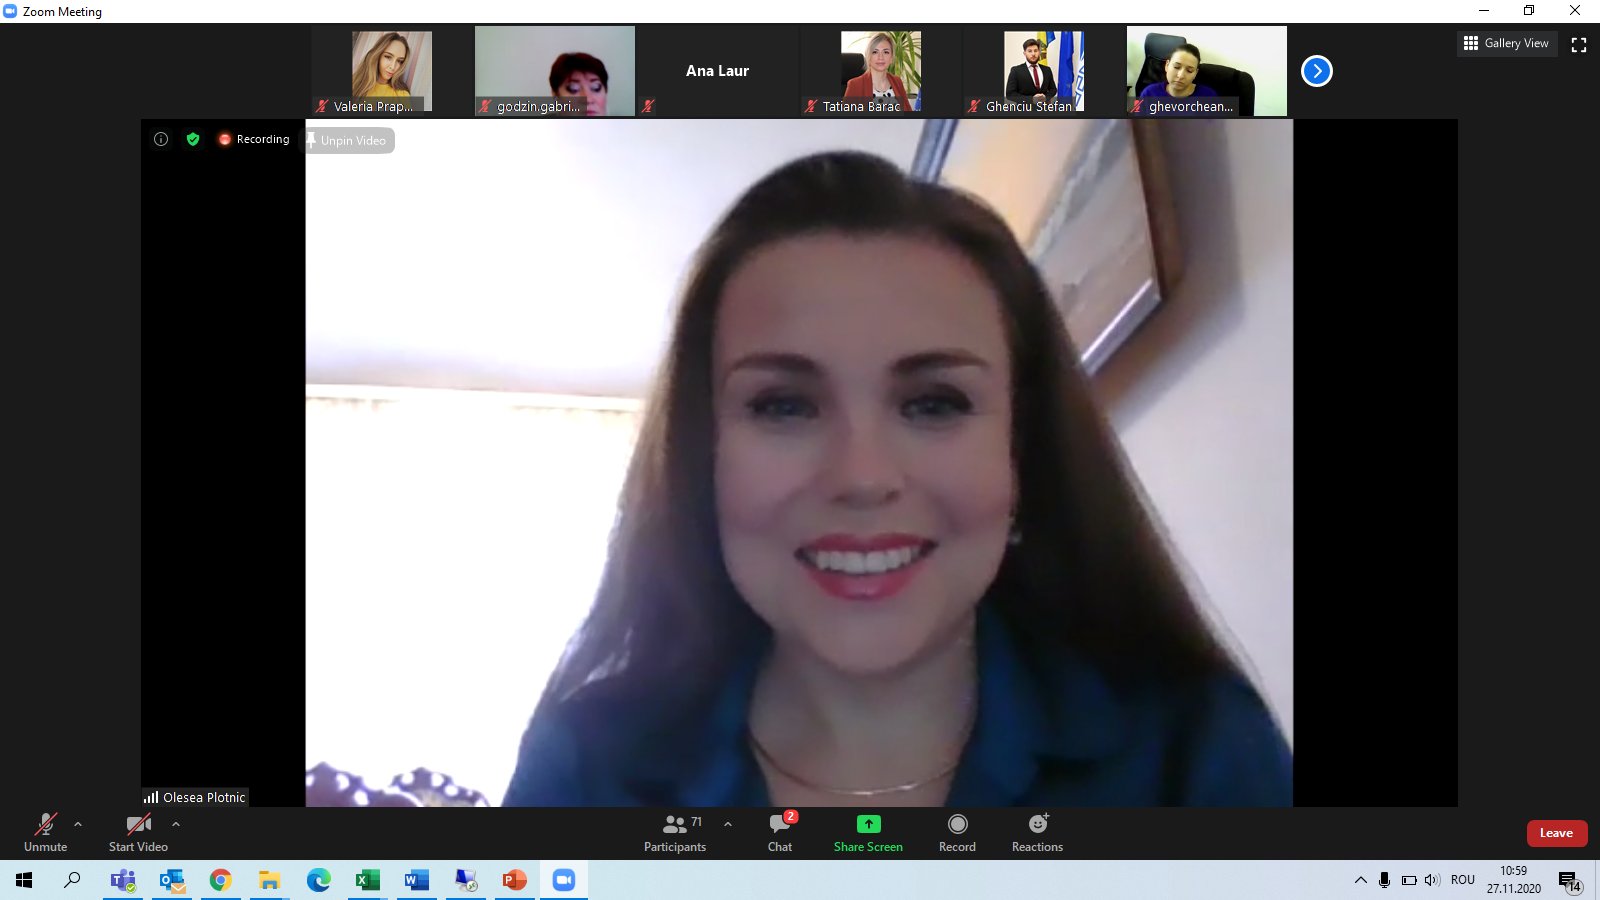Open system volume control in tray
This screenshot has width=1600, height=900.
coord(1432,880)
